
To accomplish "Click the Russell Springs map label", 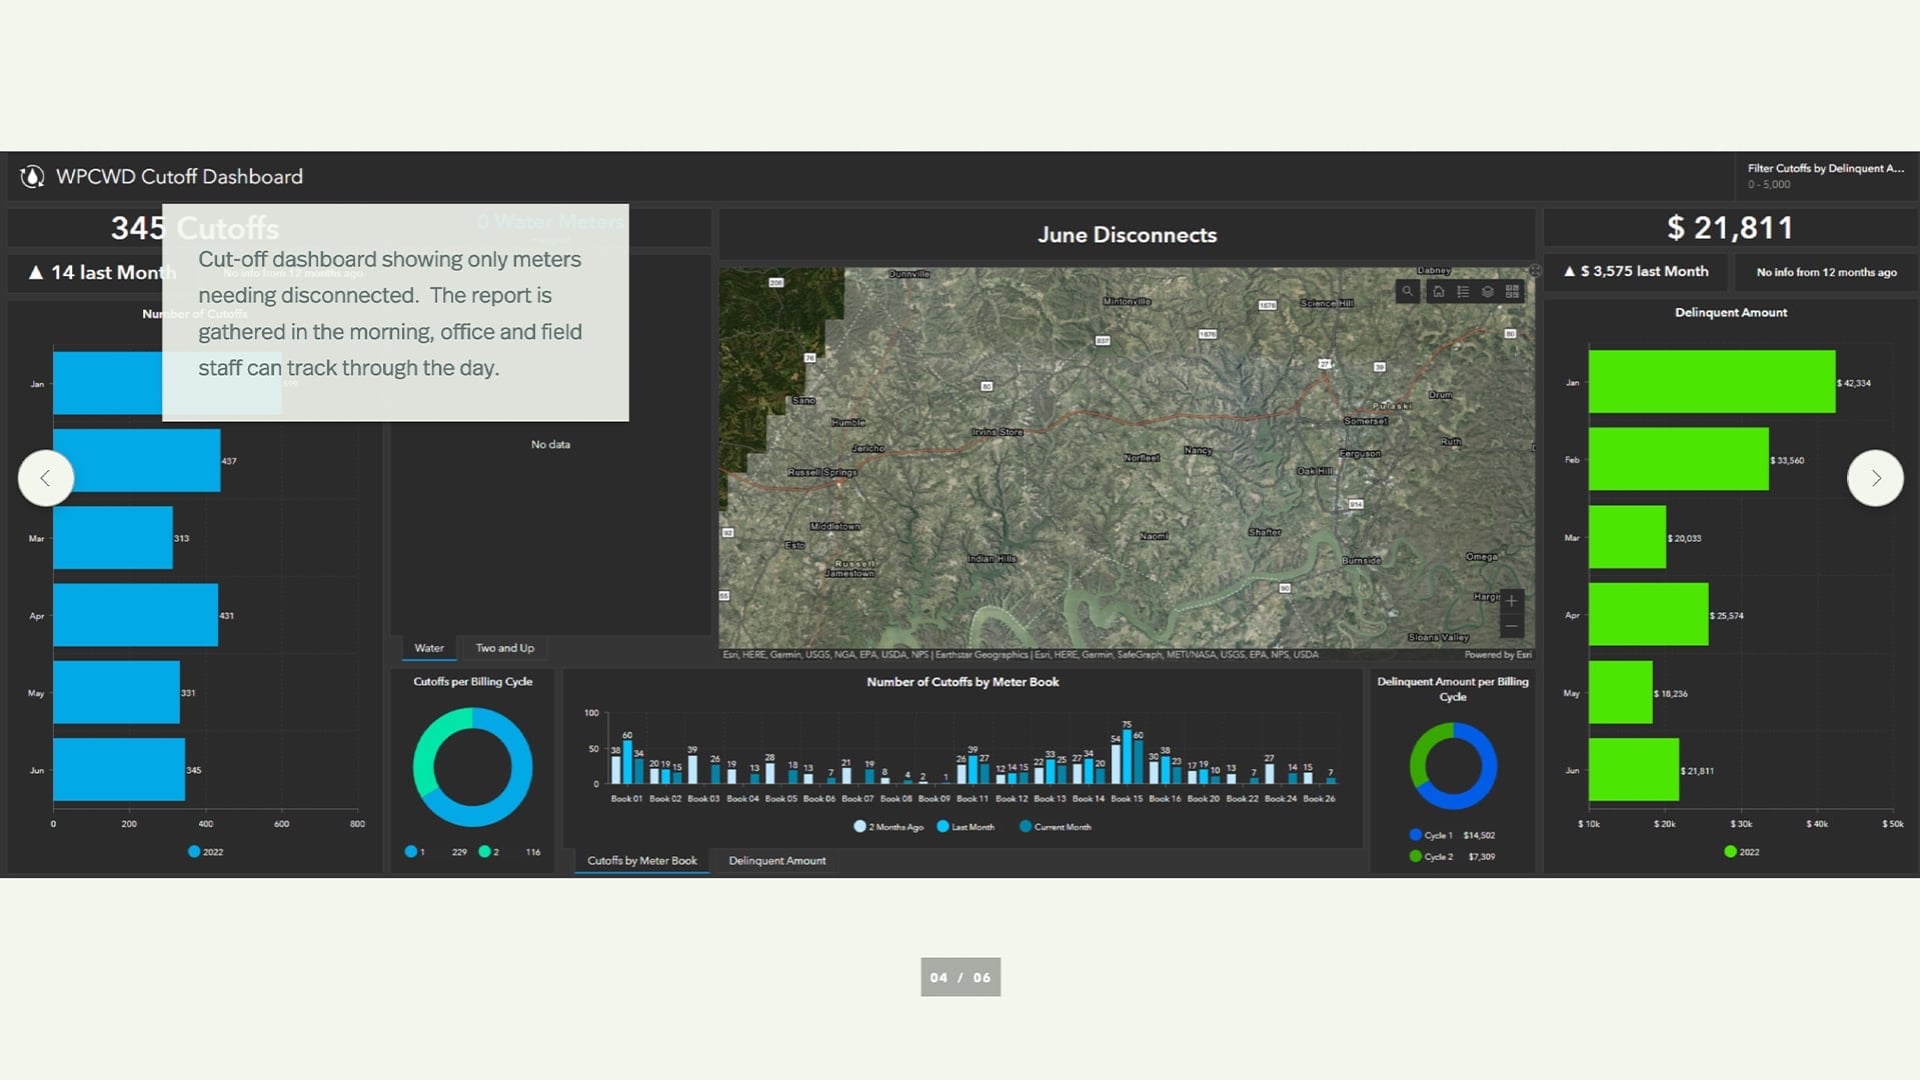I will tap(822, 472).
